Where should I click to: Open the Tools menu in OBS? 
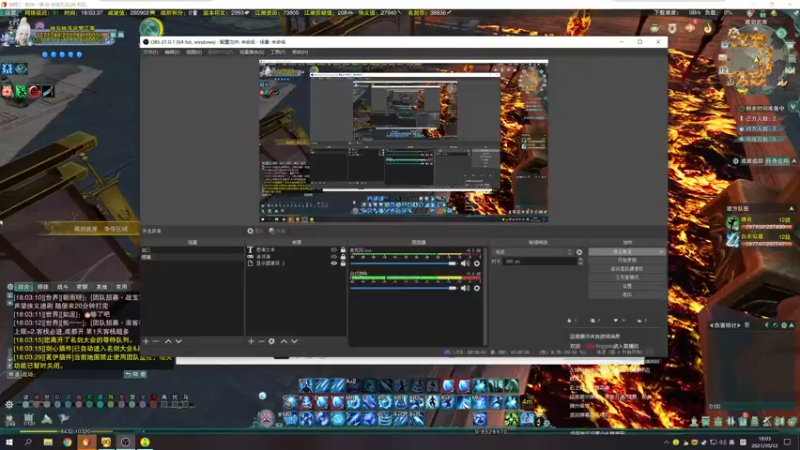pyautogui.click(x=278, y=52)
